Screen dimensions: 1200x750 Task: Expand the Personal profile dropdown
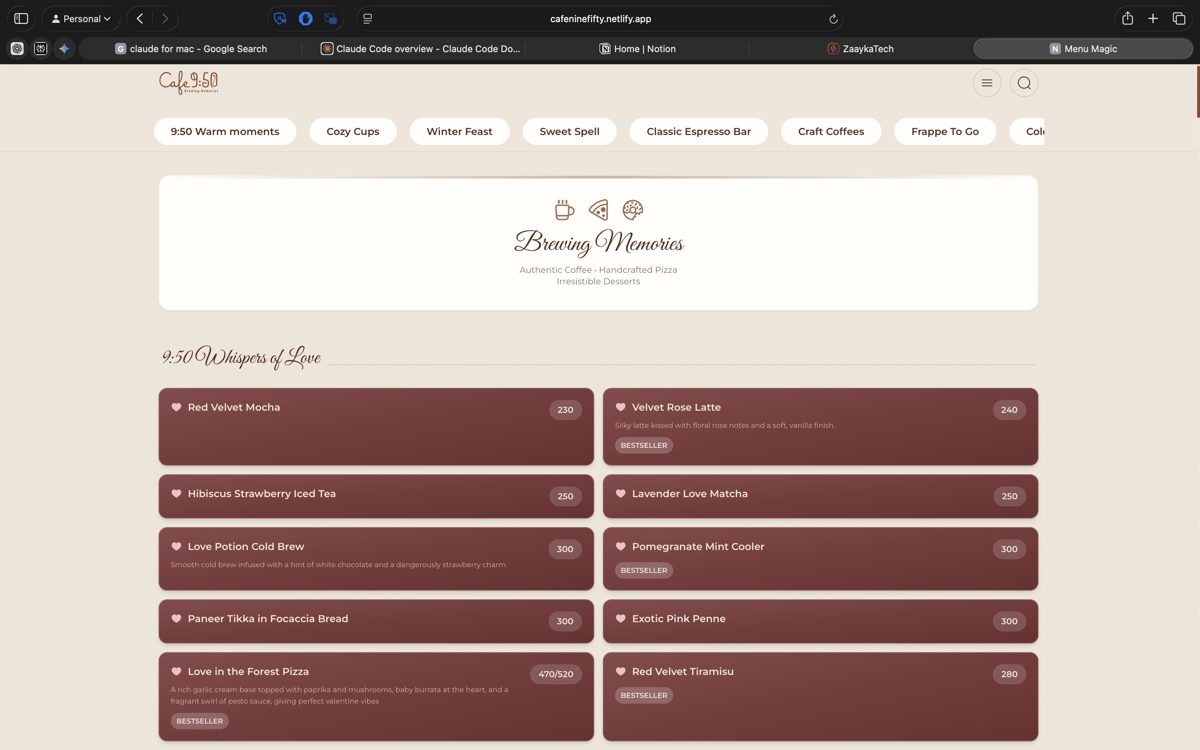coord(81,19)
